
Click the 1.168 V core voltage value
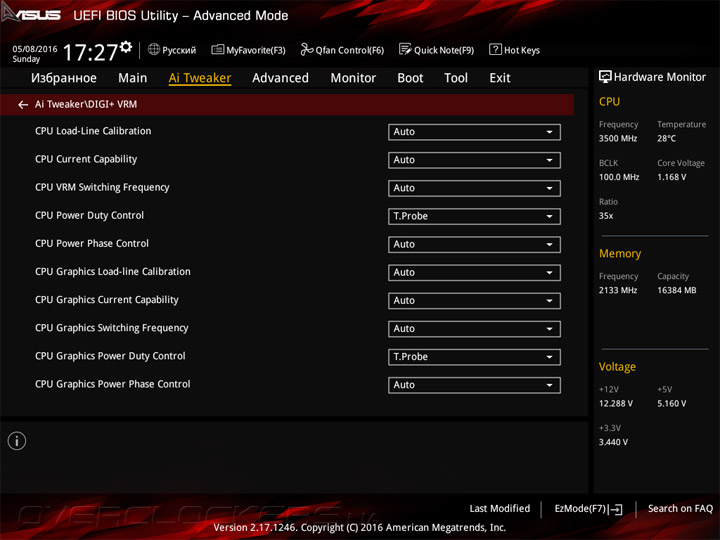[671, 177]
